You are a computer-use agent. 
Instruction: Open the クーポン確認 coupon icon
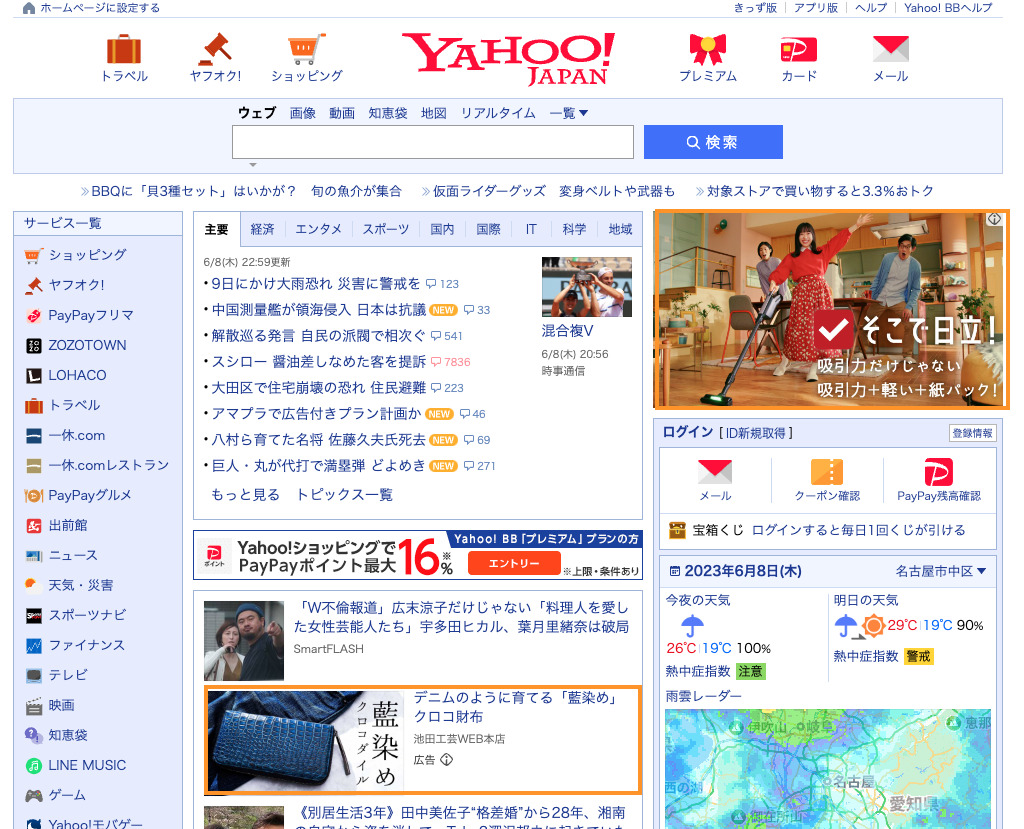click(x=827, y=472)
